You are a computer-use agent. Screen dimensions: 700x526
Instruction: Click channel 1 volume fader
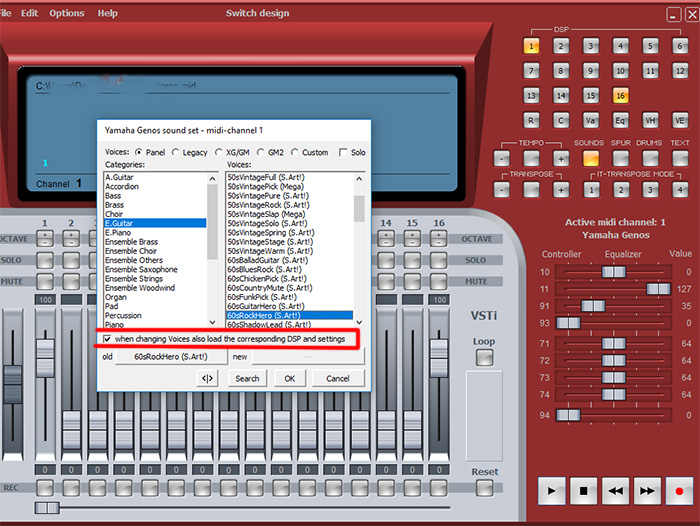point(45,358)
